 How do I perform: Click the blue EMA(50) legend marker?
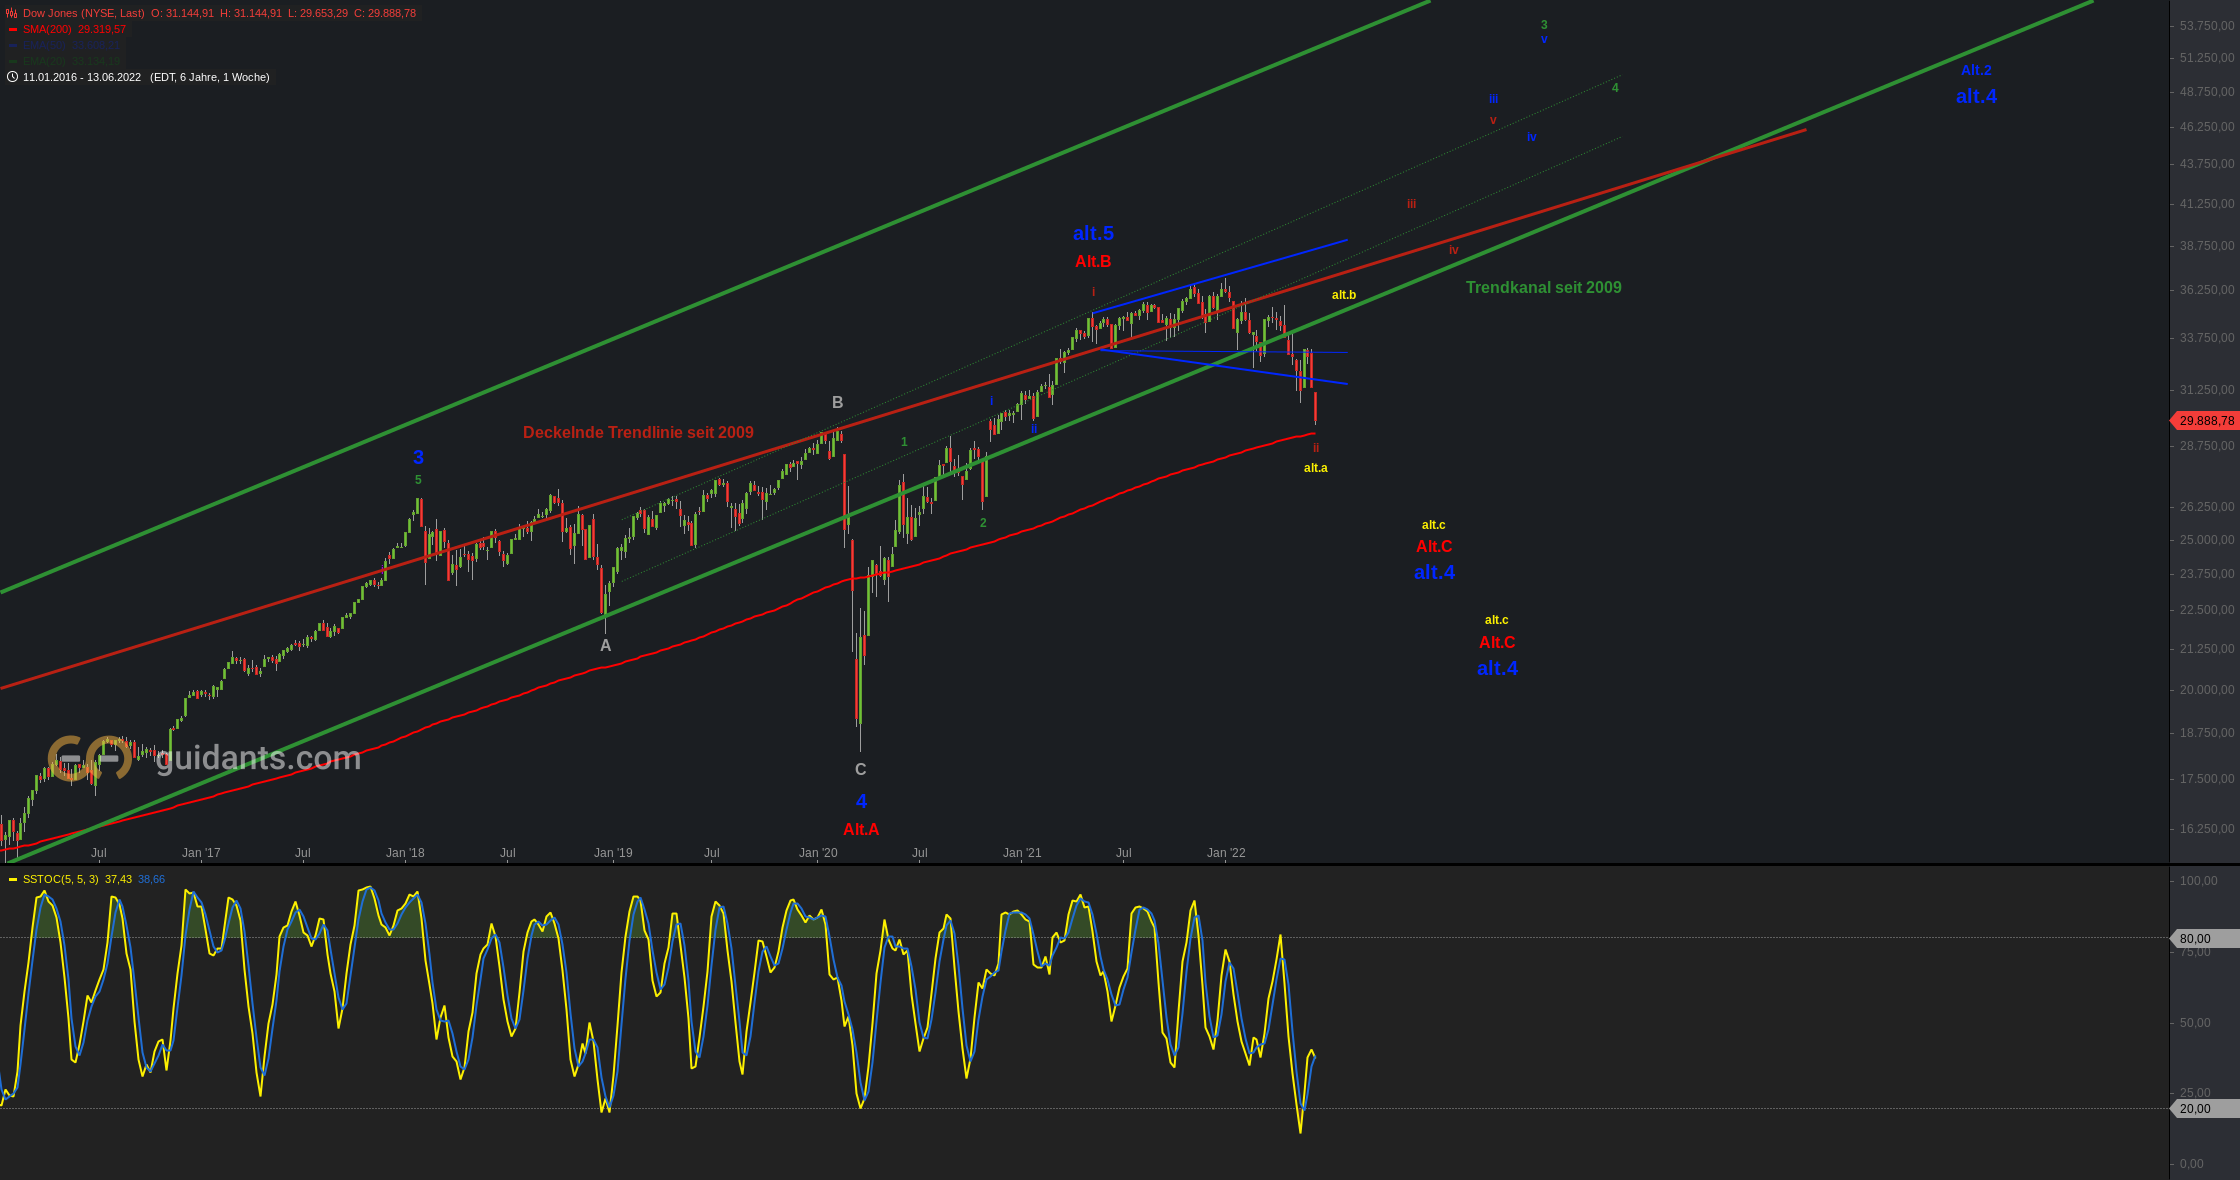[13, 46]
